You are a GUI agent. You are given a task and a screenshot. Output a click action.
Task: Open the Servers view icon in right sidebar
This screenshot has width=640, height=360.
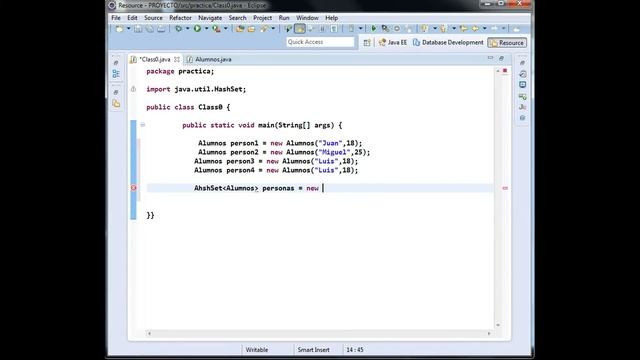click(x=522, y=96)
